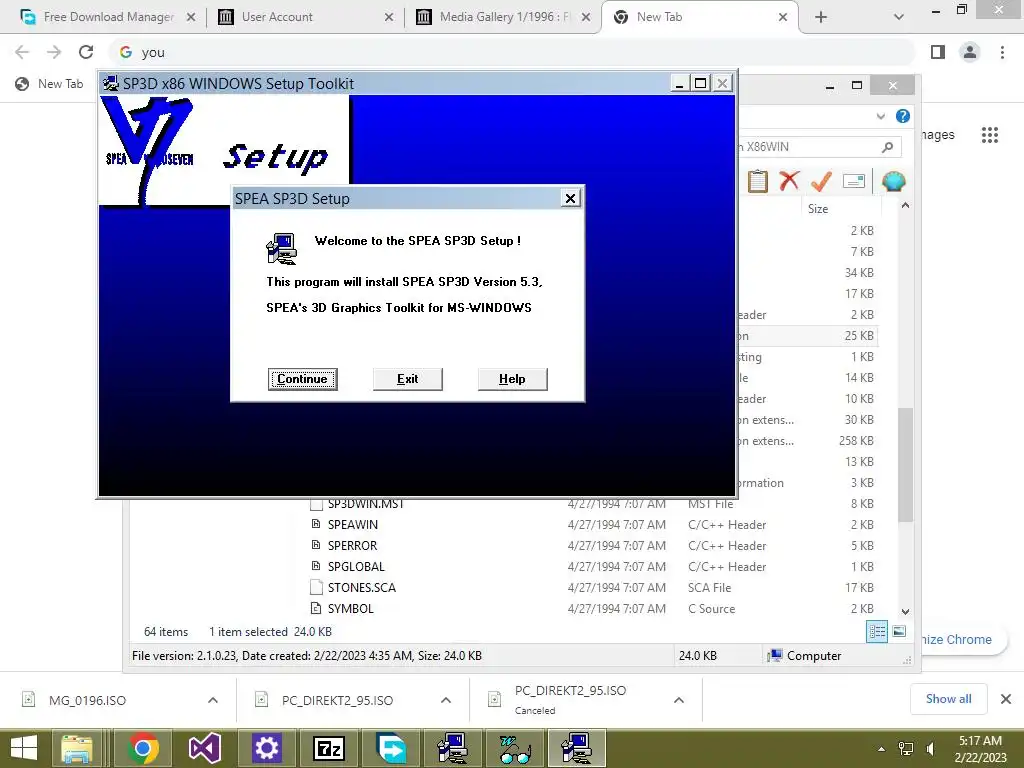The image size is (1024, 768).
Task: Switch Explorer to details view icon
Action: tap(876, 631)
